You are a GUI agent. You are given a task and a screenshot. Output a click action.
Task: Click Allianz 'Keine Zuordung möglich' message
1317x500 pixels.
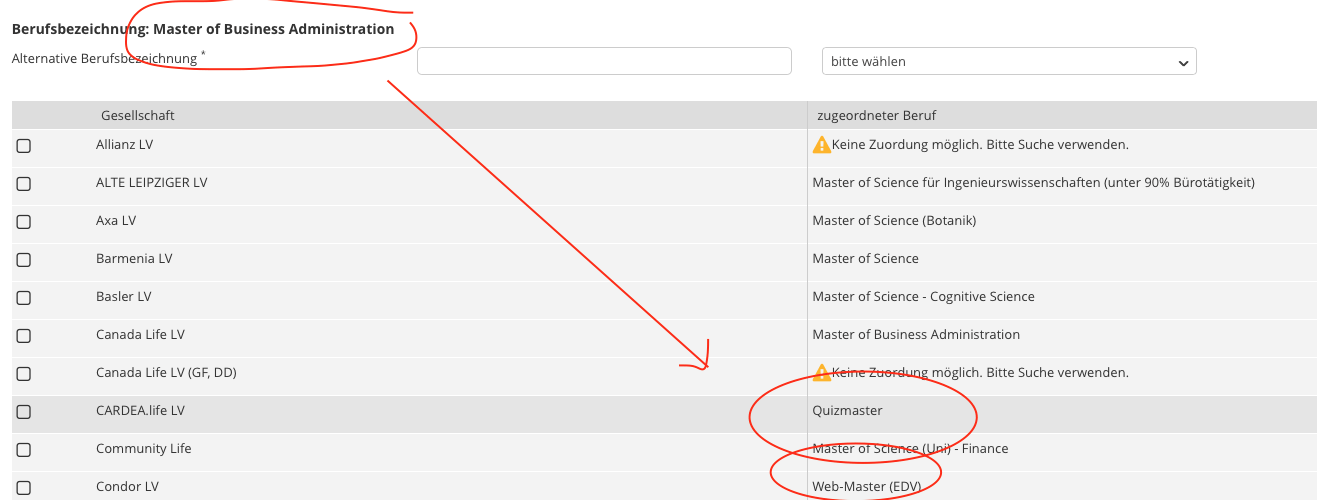click(x=980, y=145)
